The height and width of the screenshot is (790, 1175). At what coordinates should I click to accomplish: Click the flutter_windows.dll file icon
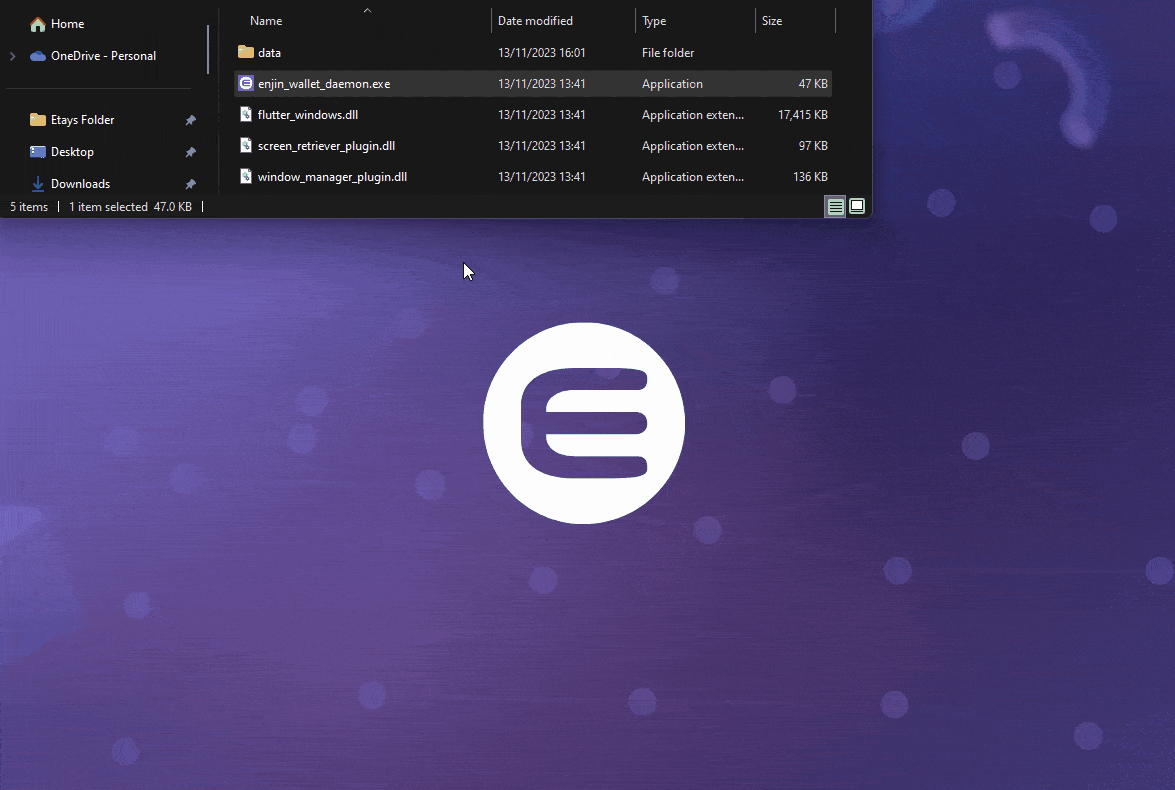[246, 114]
